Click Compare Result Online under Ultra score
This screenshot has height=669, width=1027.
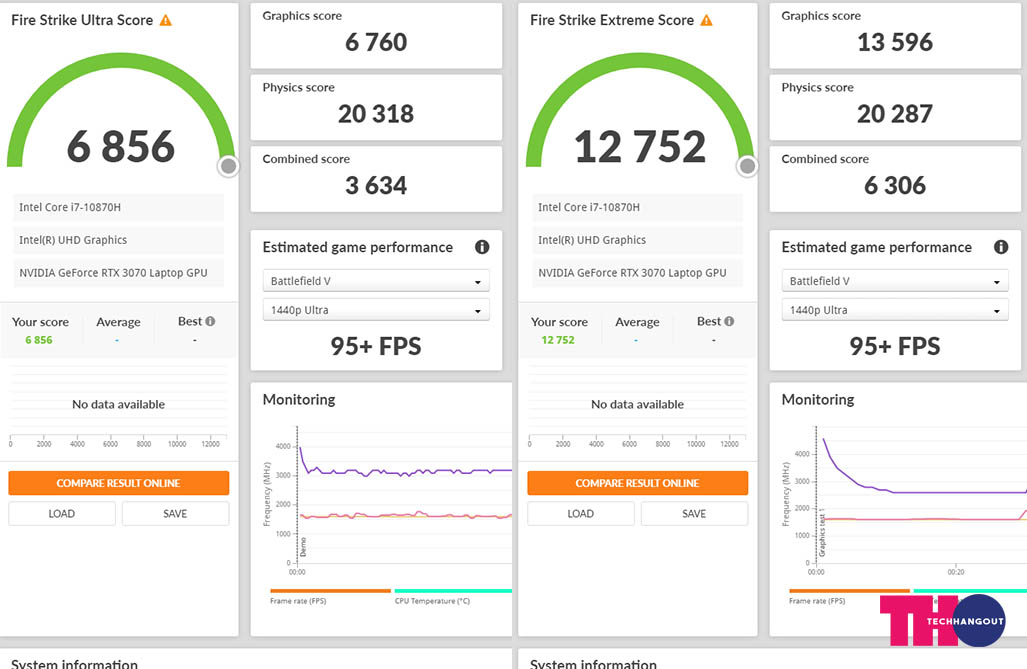coord(119,483)
